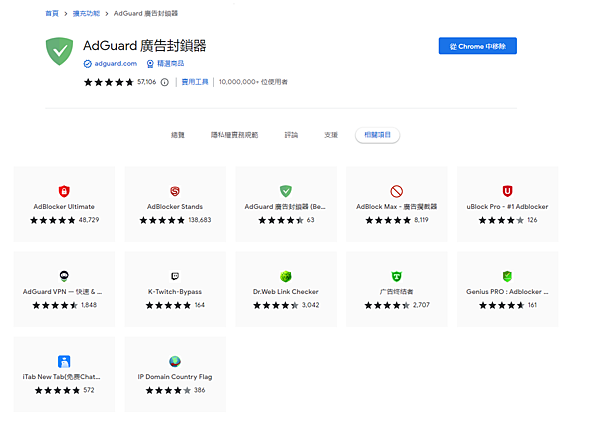This screenshot has height=423, width=600.
Task: Open iTab New Tab blue icon
Action: point(64,361)
